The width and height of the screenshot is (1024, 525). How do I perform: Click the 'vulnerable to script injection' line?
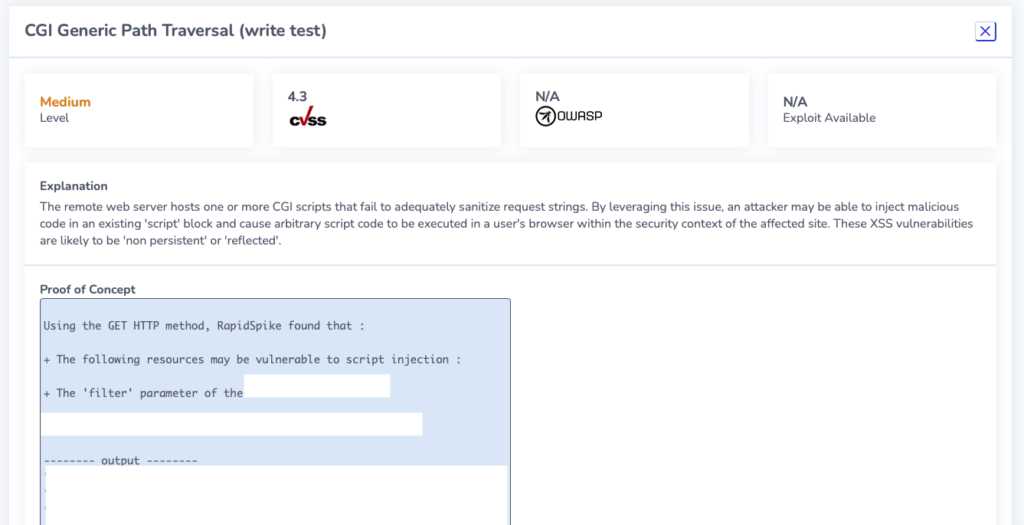(252, 360)
